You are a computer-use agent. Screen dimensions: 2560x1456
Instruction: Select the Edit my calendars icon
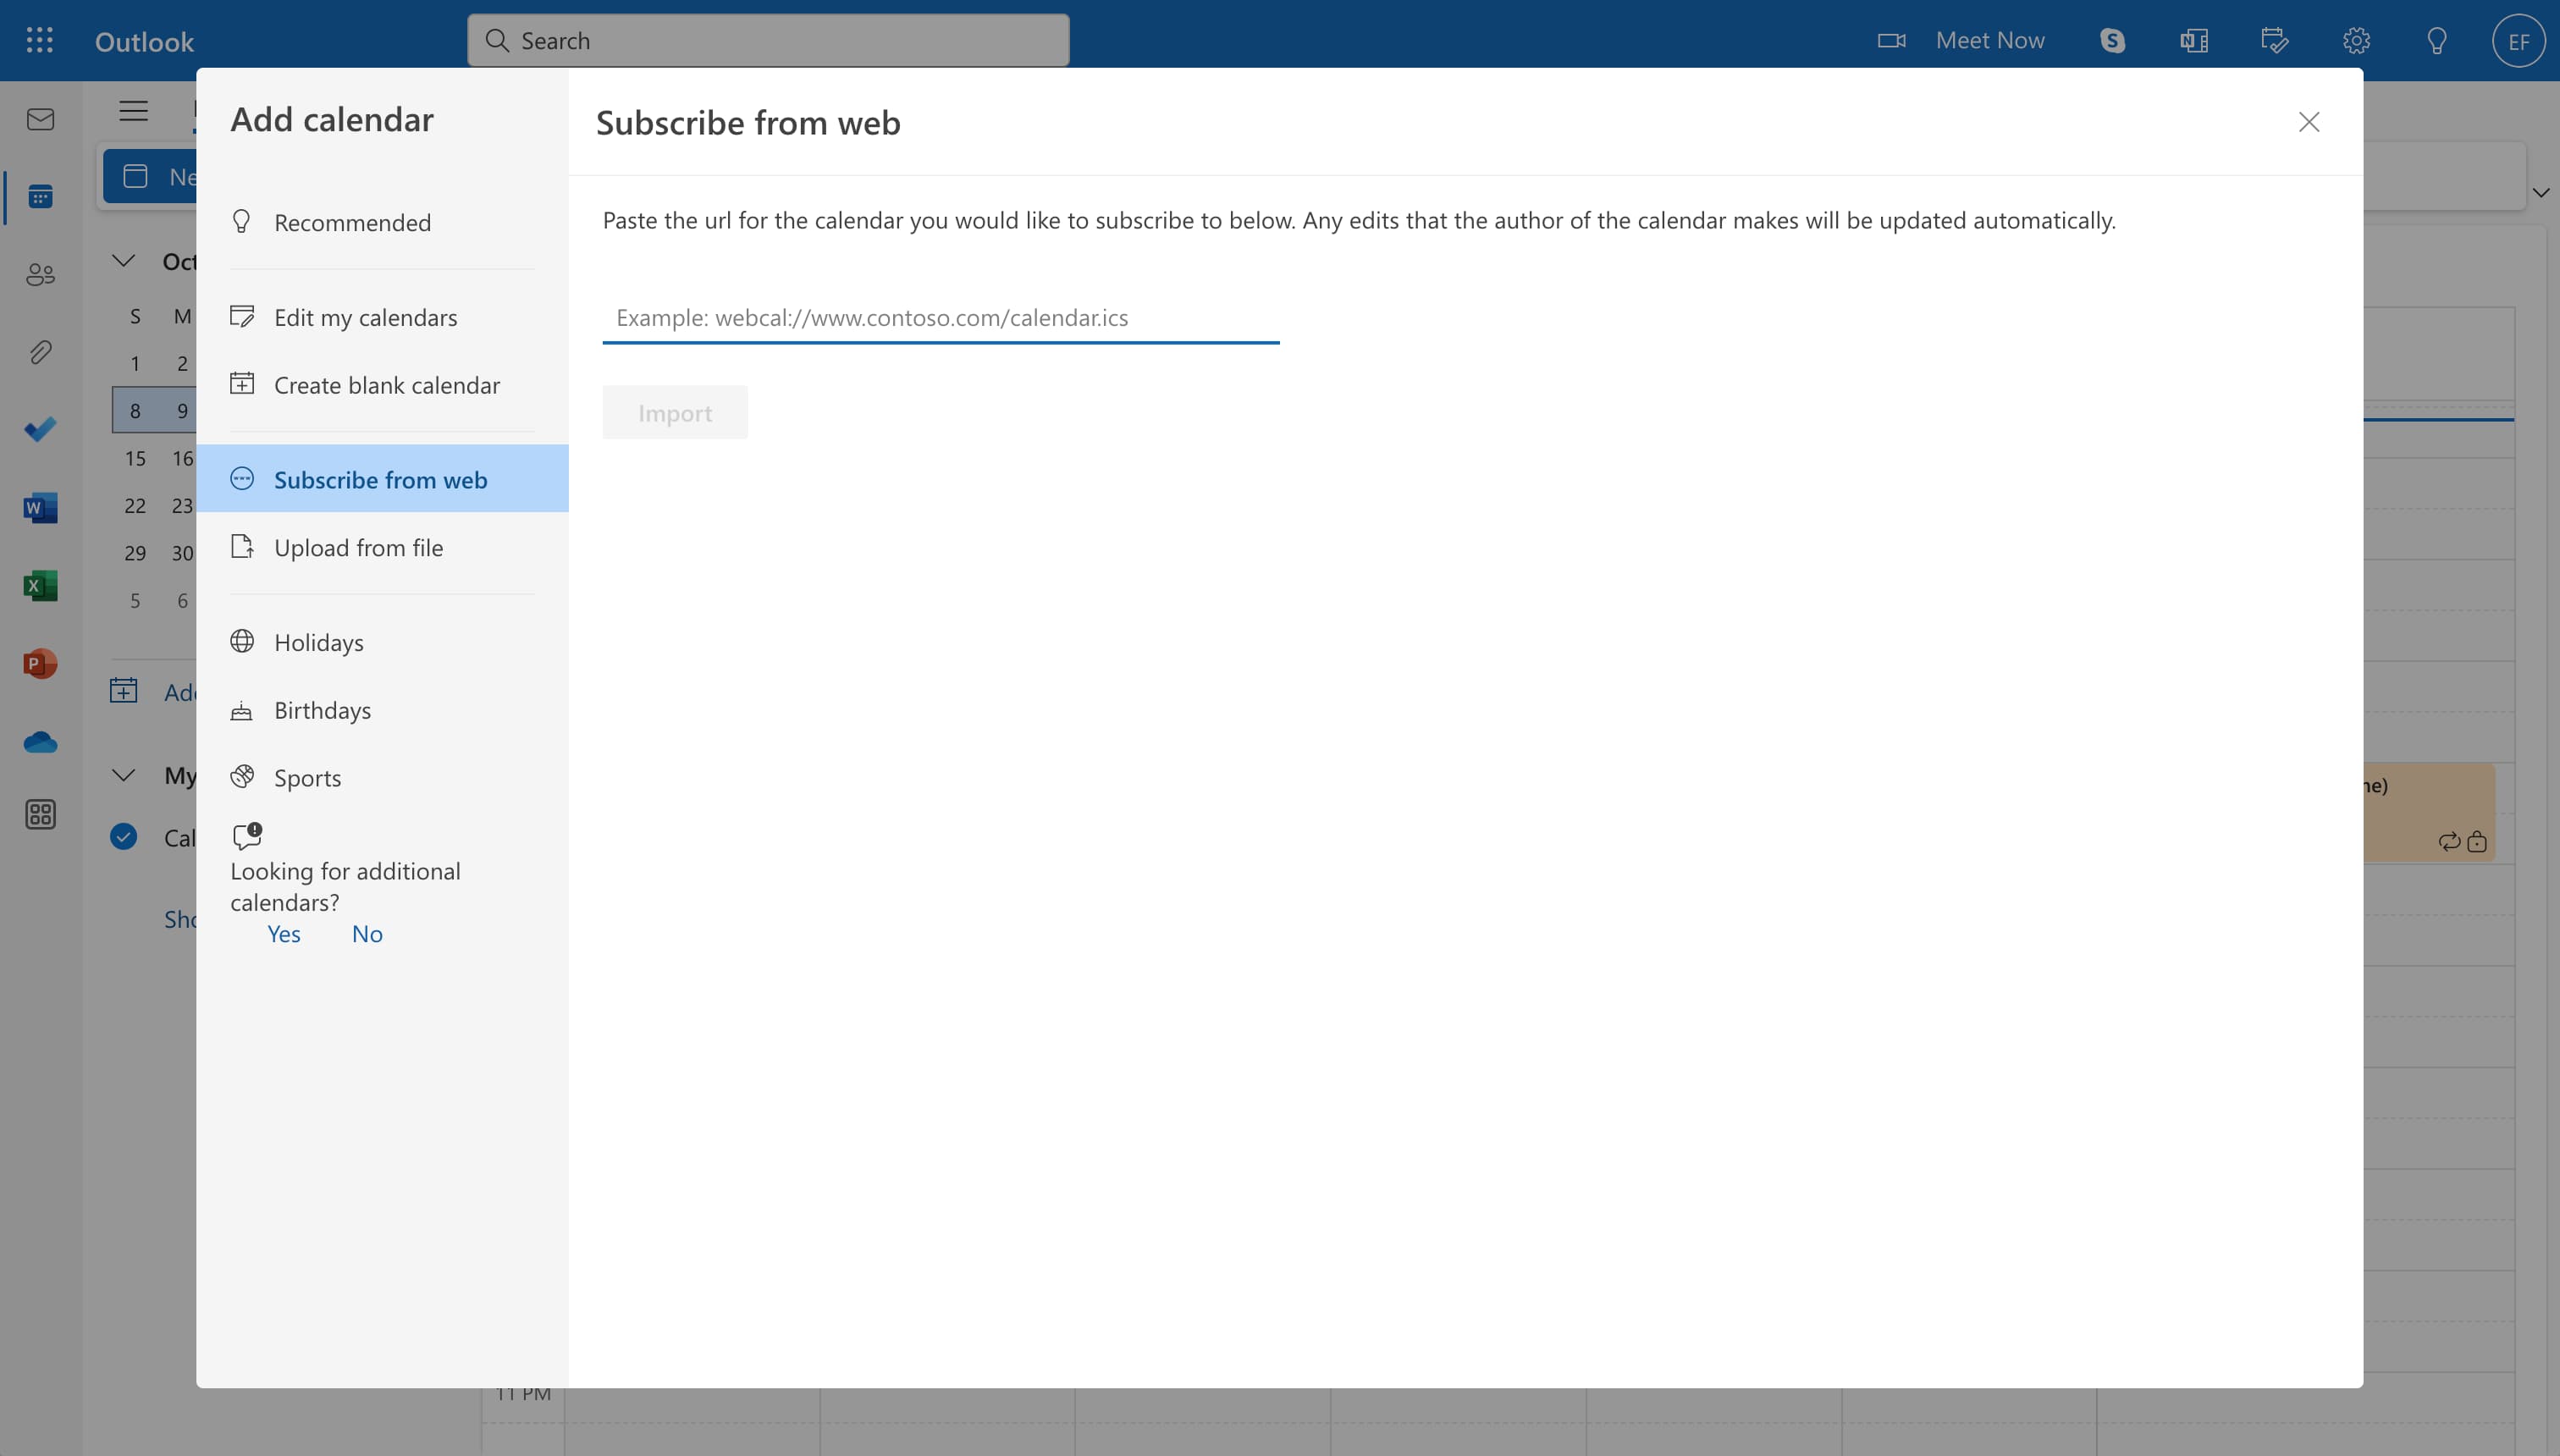point(243,317)
